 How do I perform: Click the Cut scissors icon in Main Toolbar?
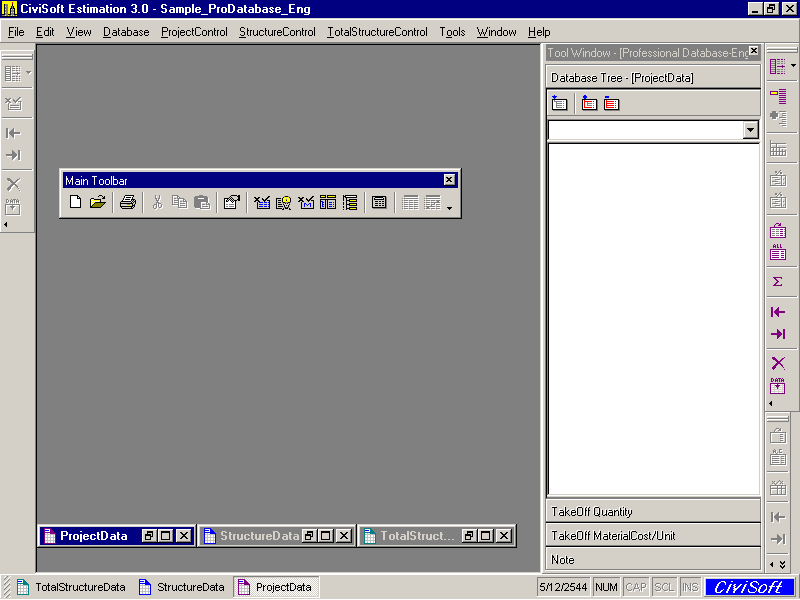click(x=157, y=202)
